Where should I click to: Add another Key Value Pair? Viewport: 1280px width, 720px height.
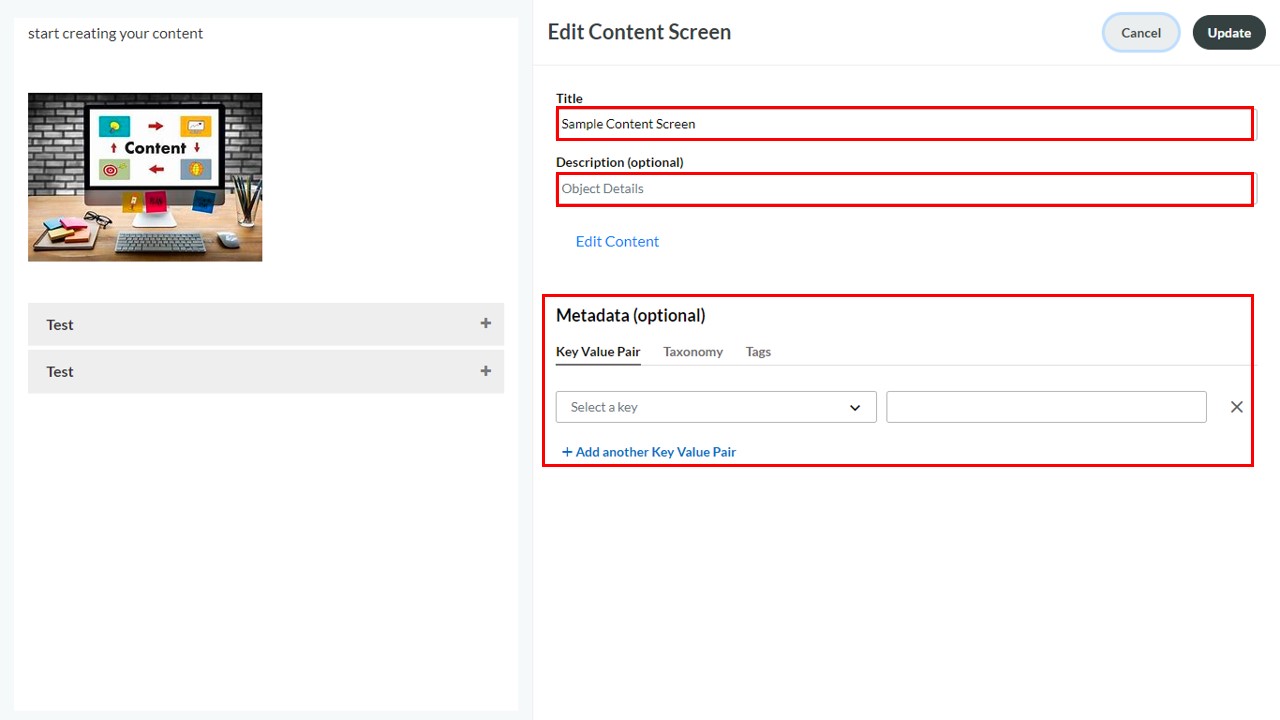[x=656, y=452]
